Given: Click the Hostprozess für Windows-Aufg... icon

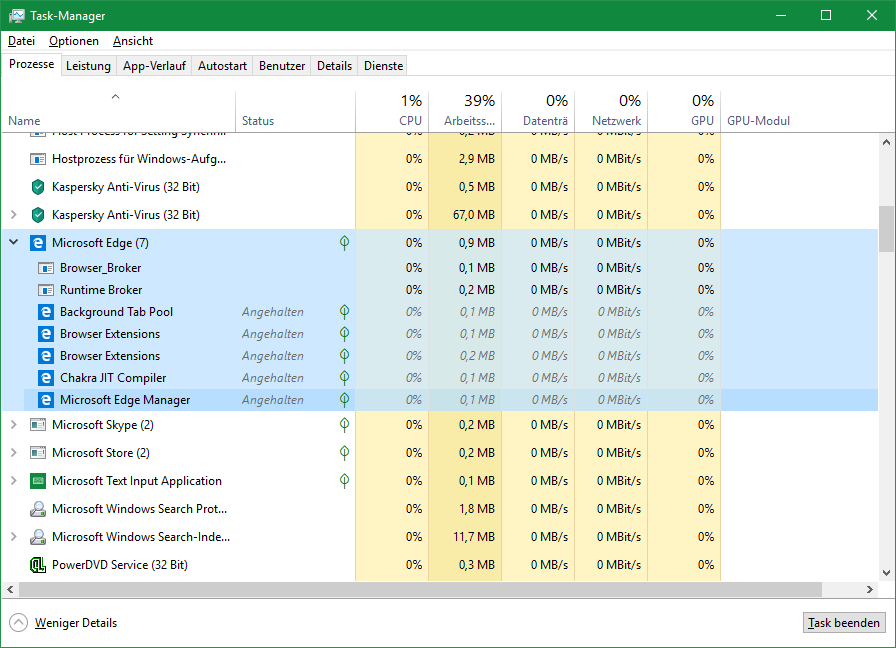Looking at the screenshot, I should tap(38, 159).
